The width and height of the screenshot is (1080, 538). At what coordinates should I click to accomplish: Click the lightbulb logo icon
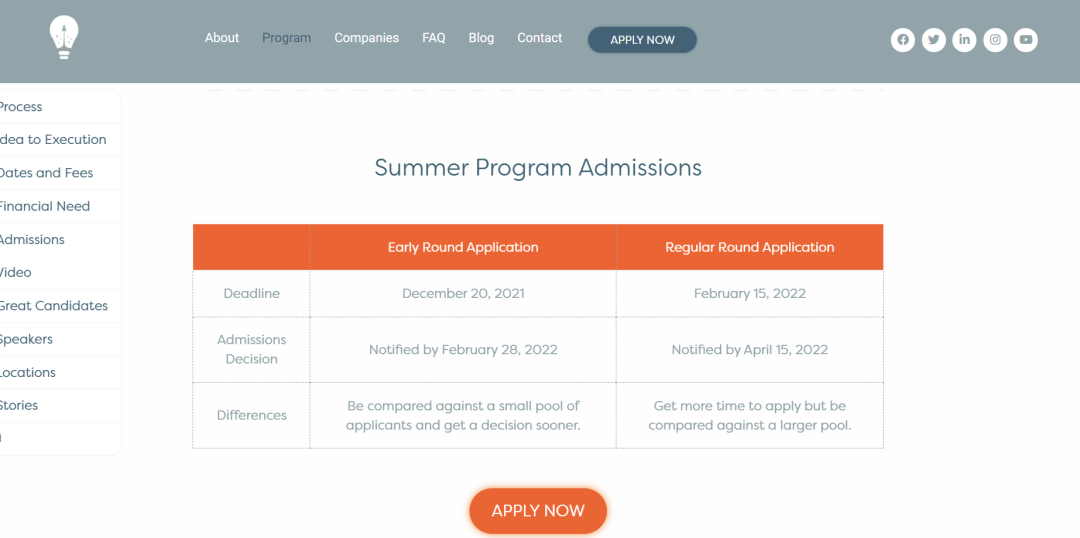(64, 38)
